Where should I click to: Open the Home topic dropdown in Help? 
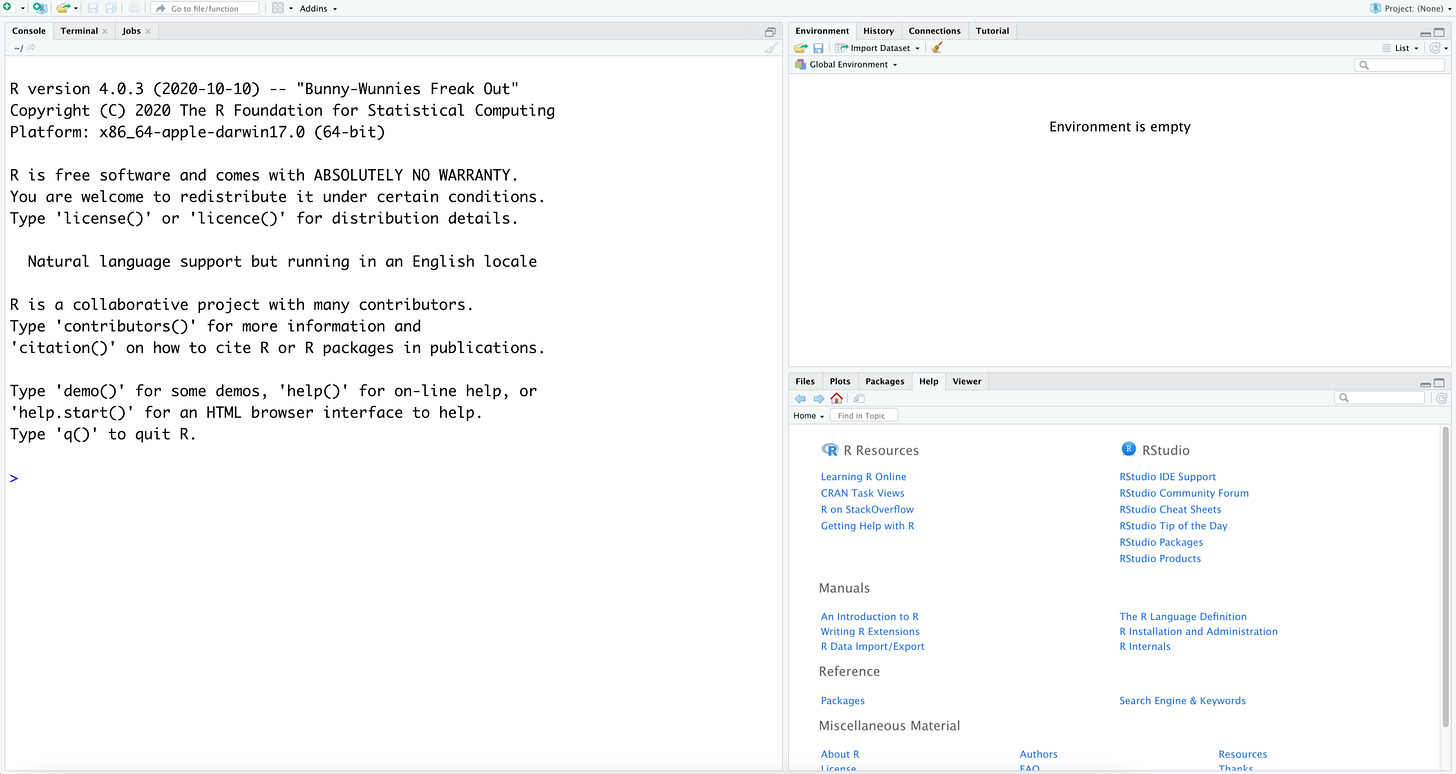click(x=808, y=416)
